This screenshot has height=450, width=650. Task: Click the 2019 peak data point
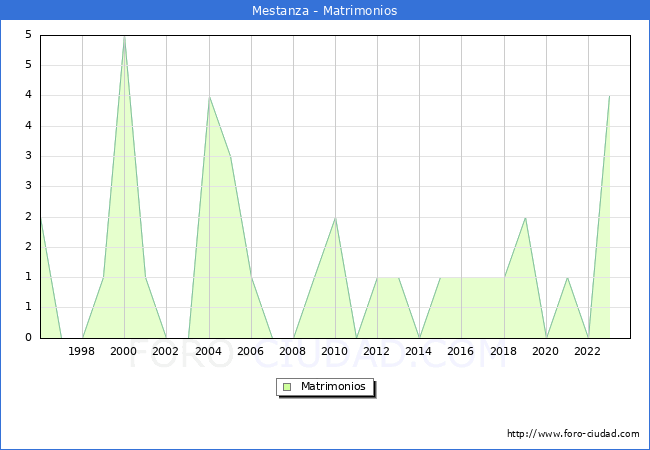(x=525, y=218)
